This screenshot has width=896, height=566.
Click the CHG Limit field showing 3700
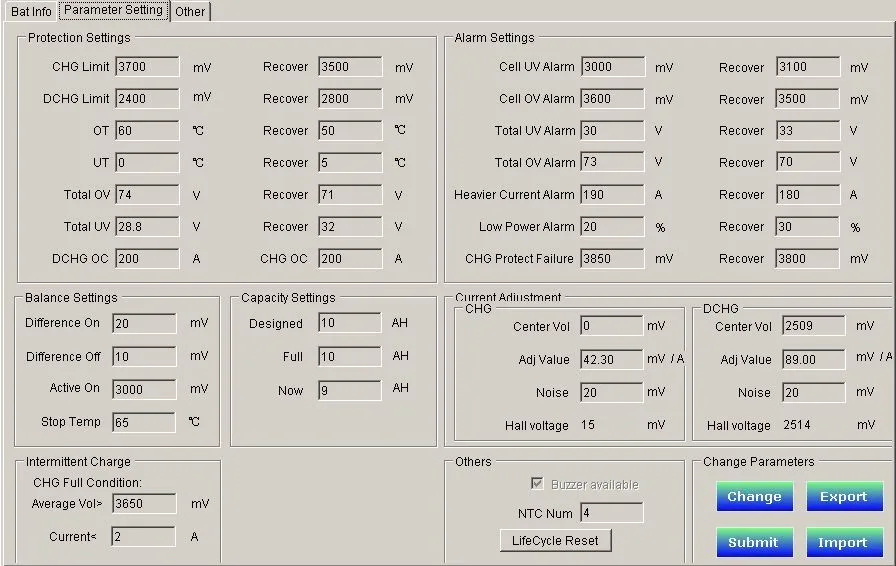[x=147, y=66]
